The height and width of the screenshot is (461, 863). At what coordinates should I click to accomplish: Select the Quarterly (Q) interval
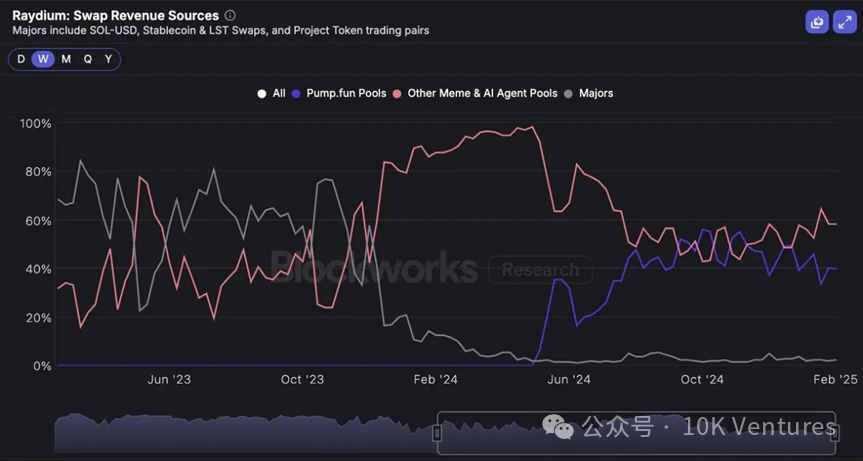point(88,59)
